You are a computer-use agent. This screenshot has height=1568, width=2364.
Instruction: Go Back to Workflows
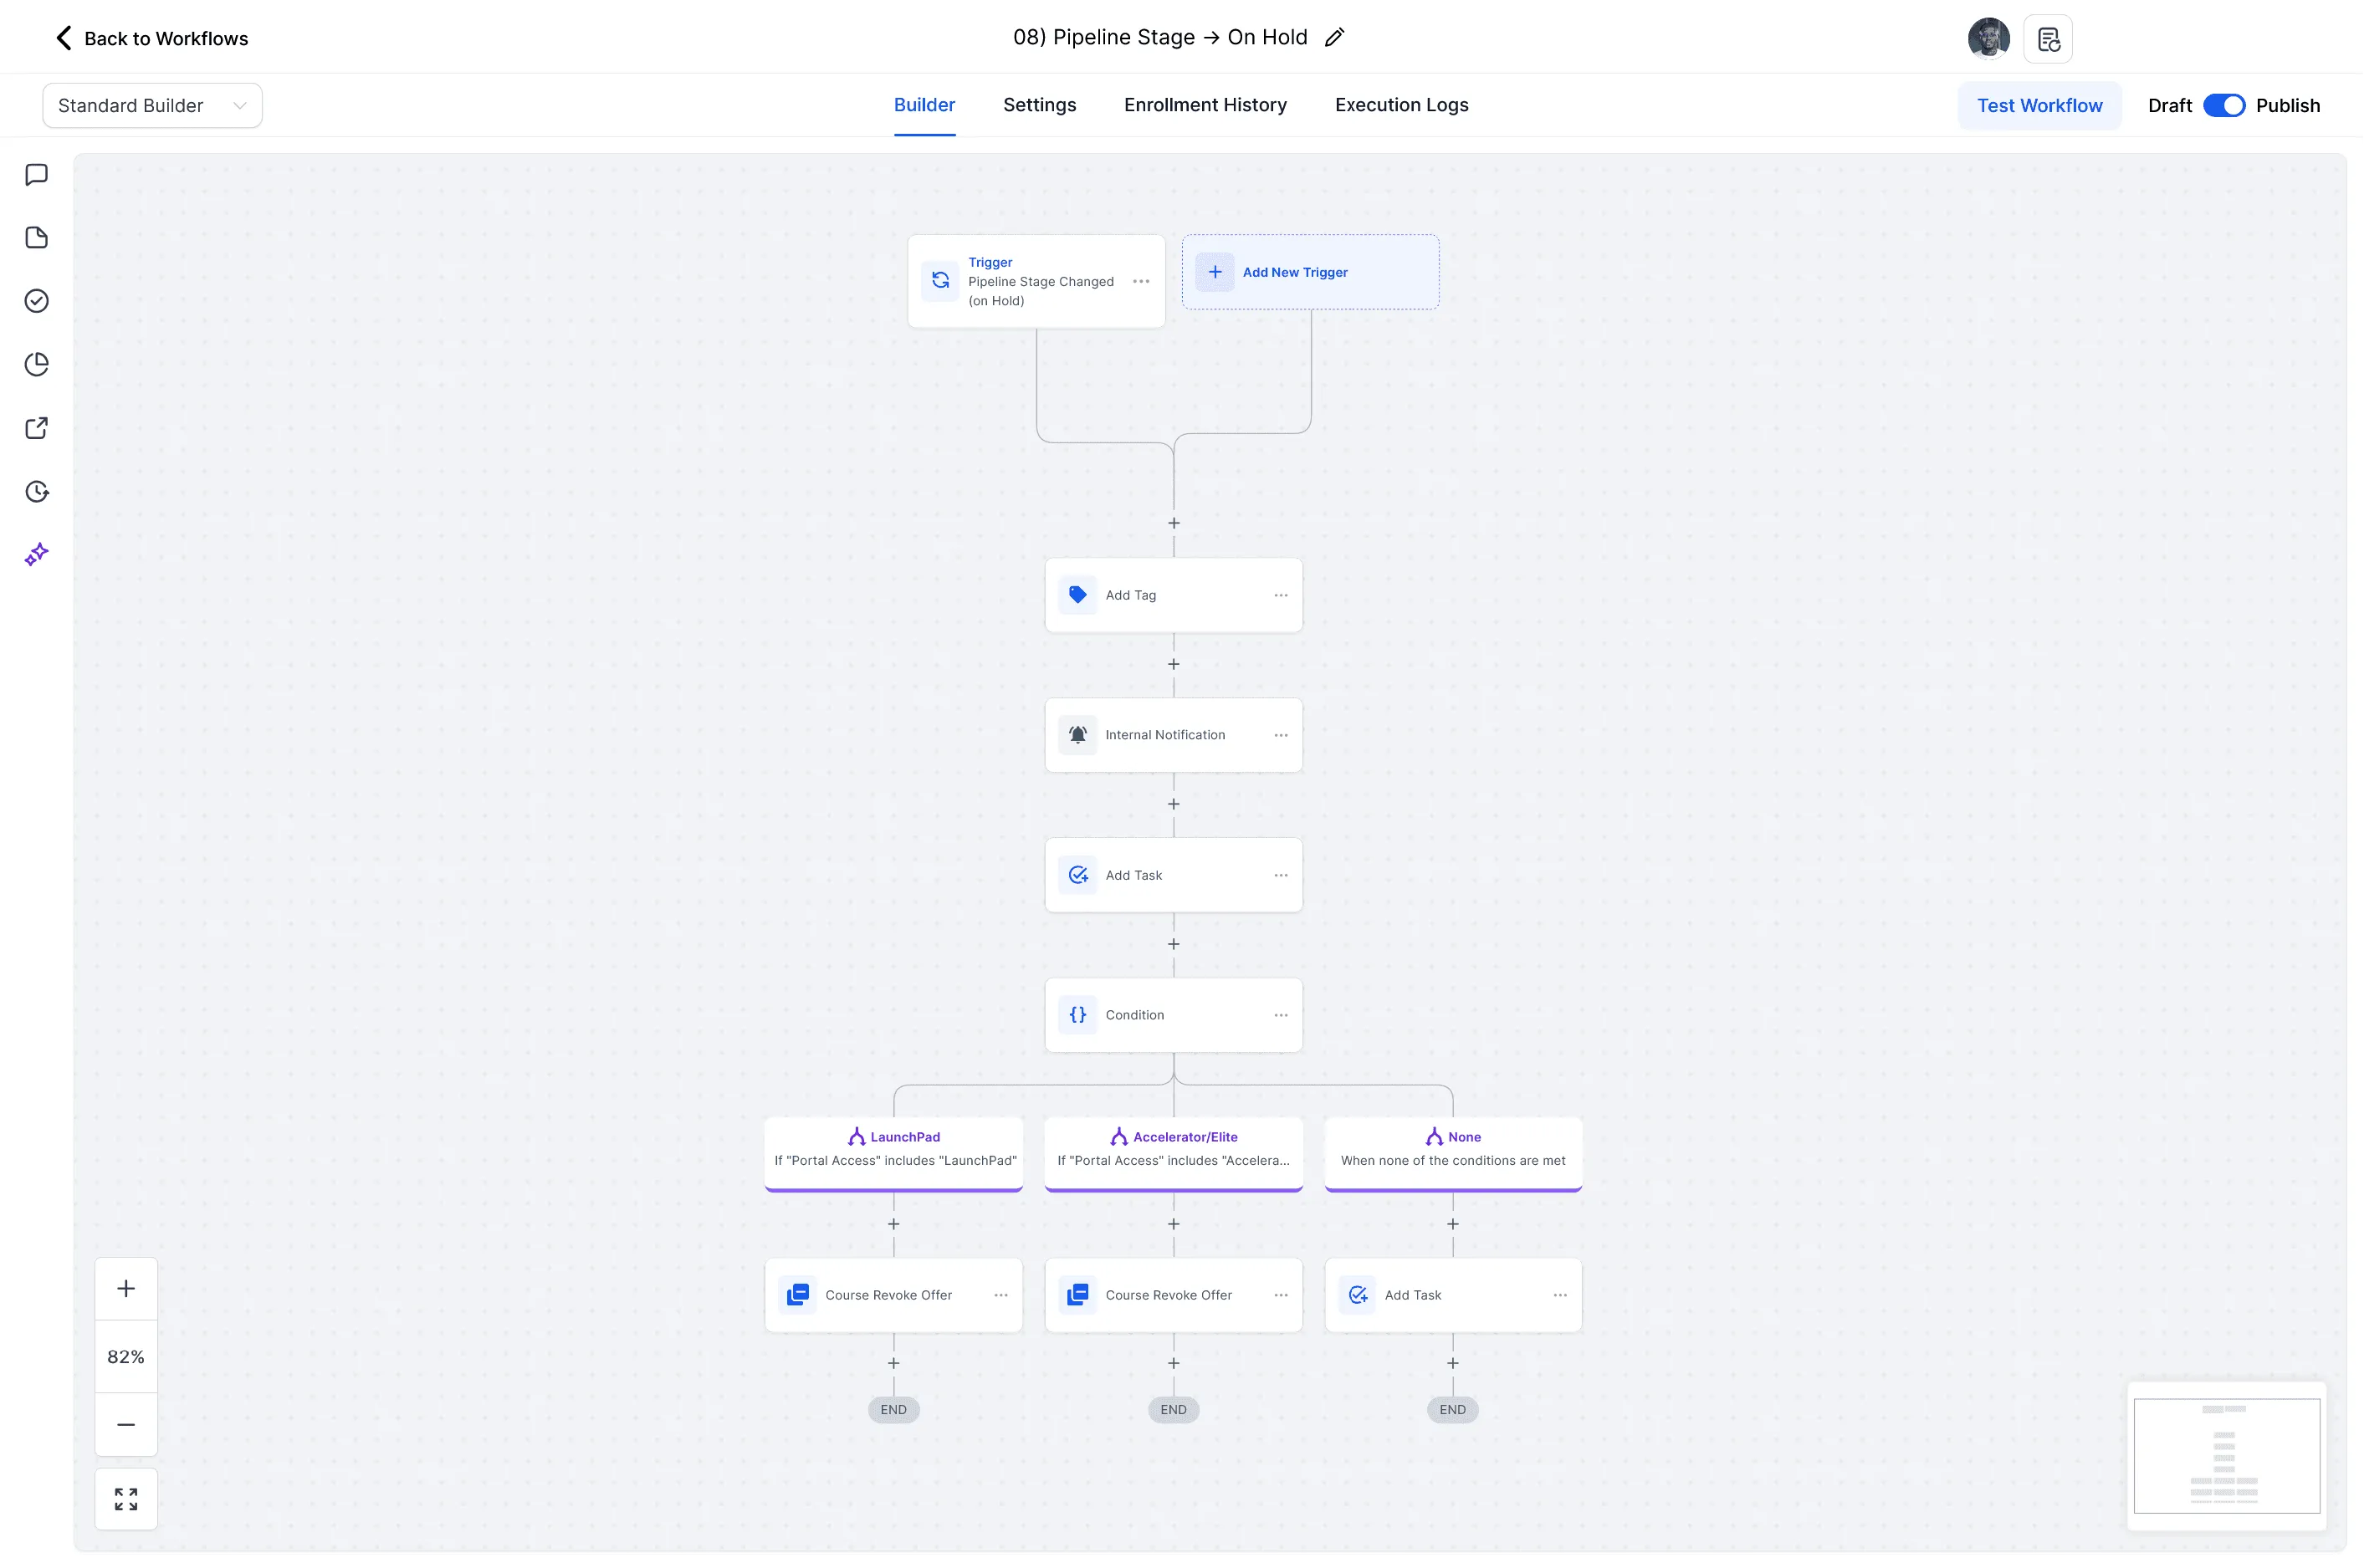[x=151, y=38]
